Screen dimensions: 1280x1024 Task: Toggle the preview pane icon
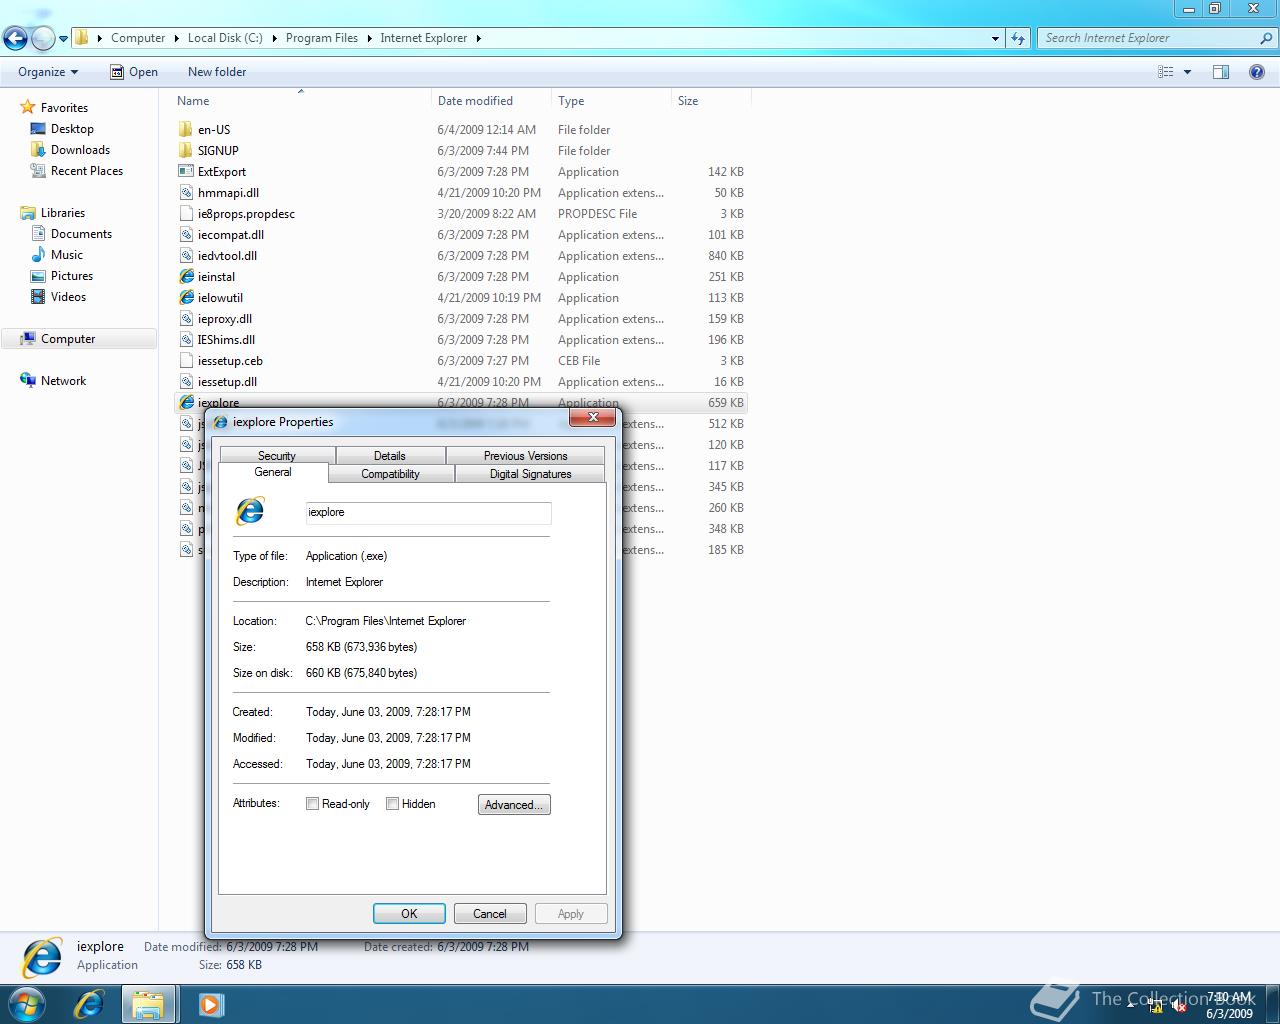(1221, 72)
